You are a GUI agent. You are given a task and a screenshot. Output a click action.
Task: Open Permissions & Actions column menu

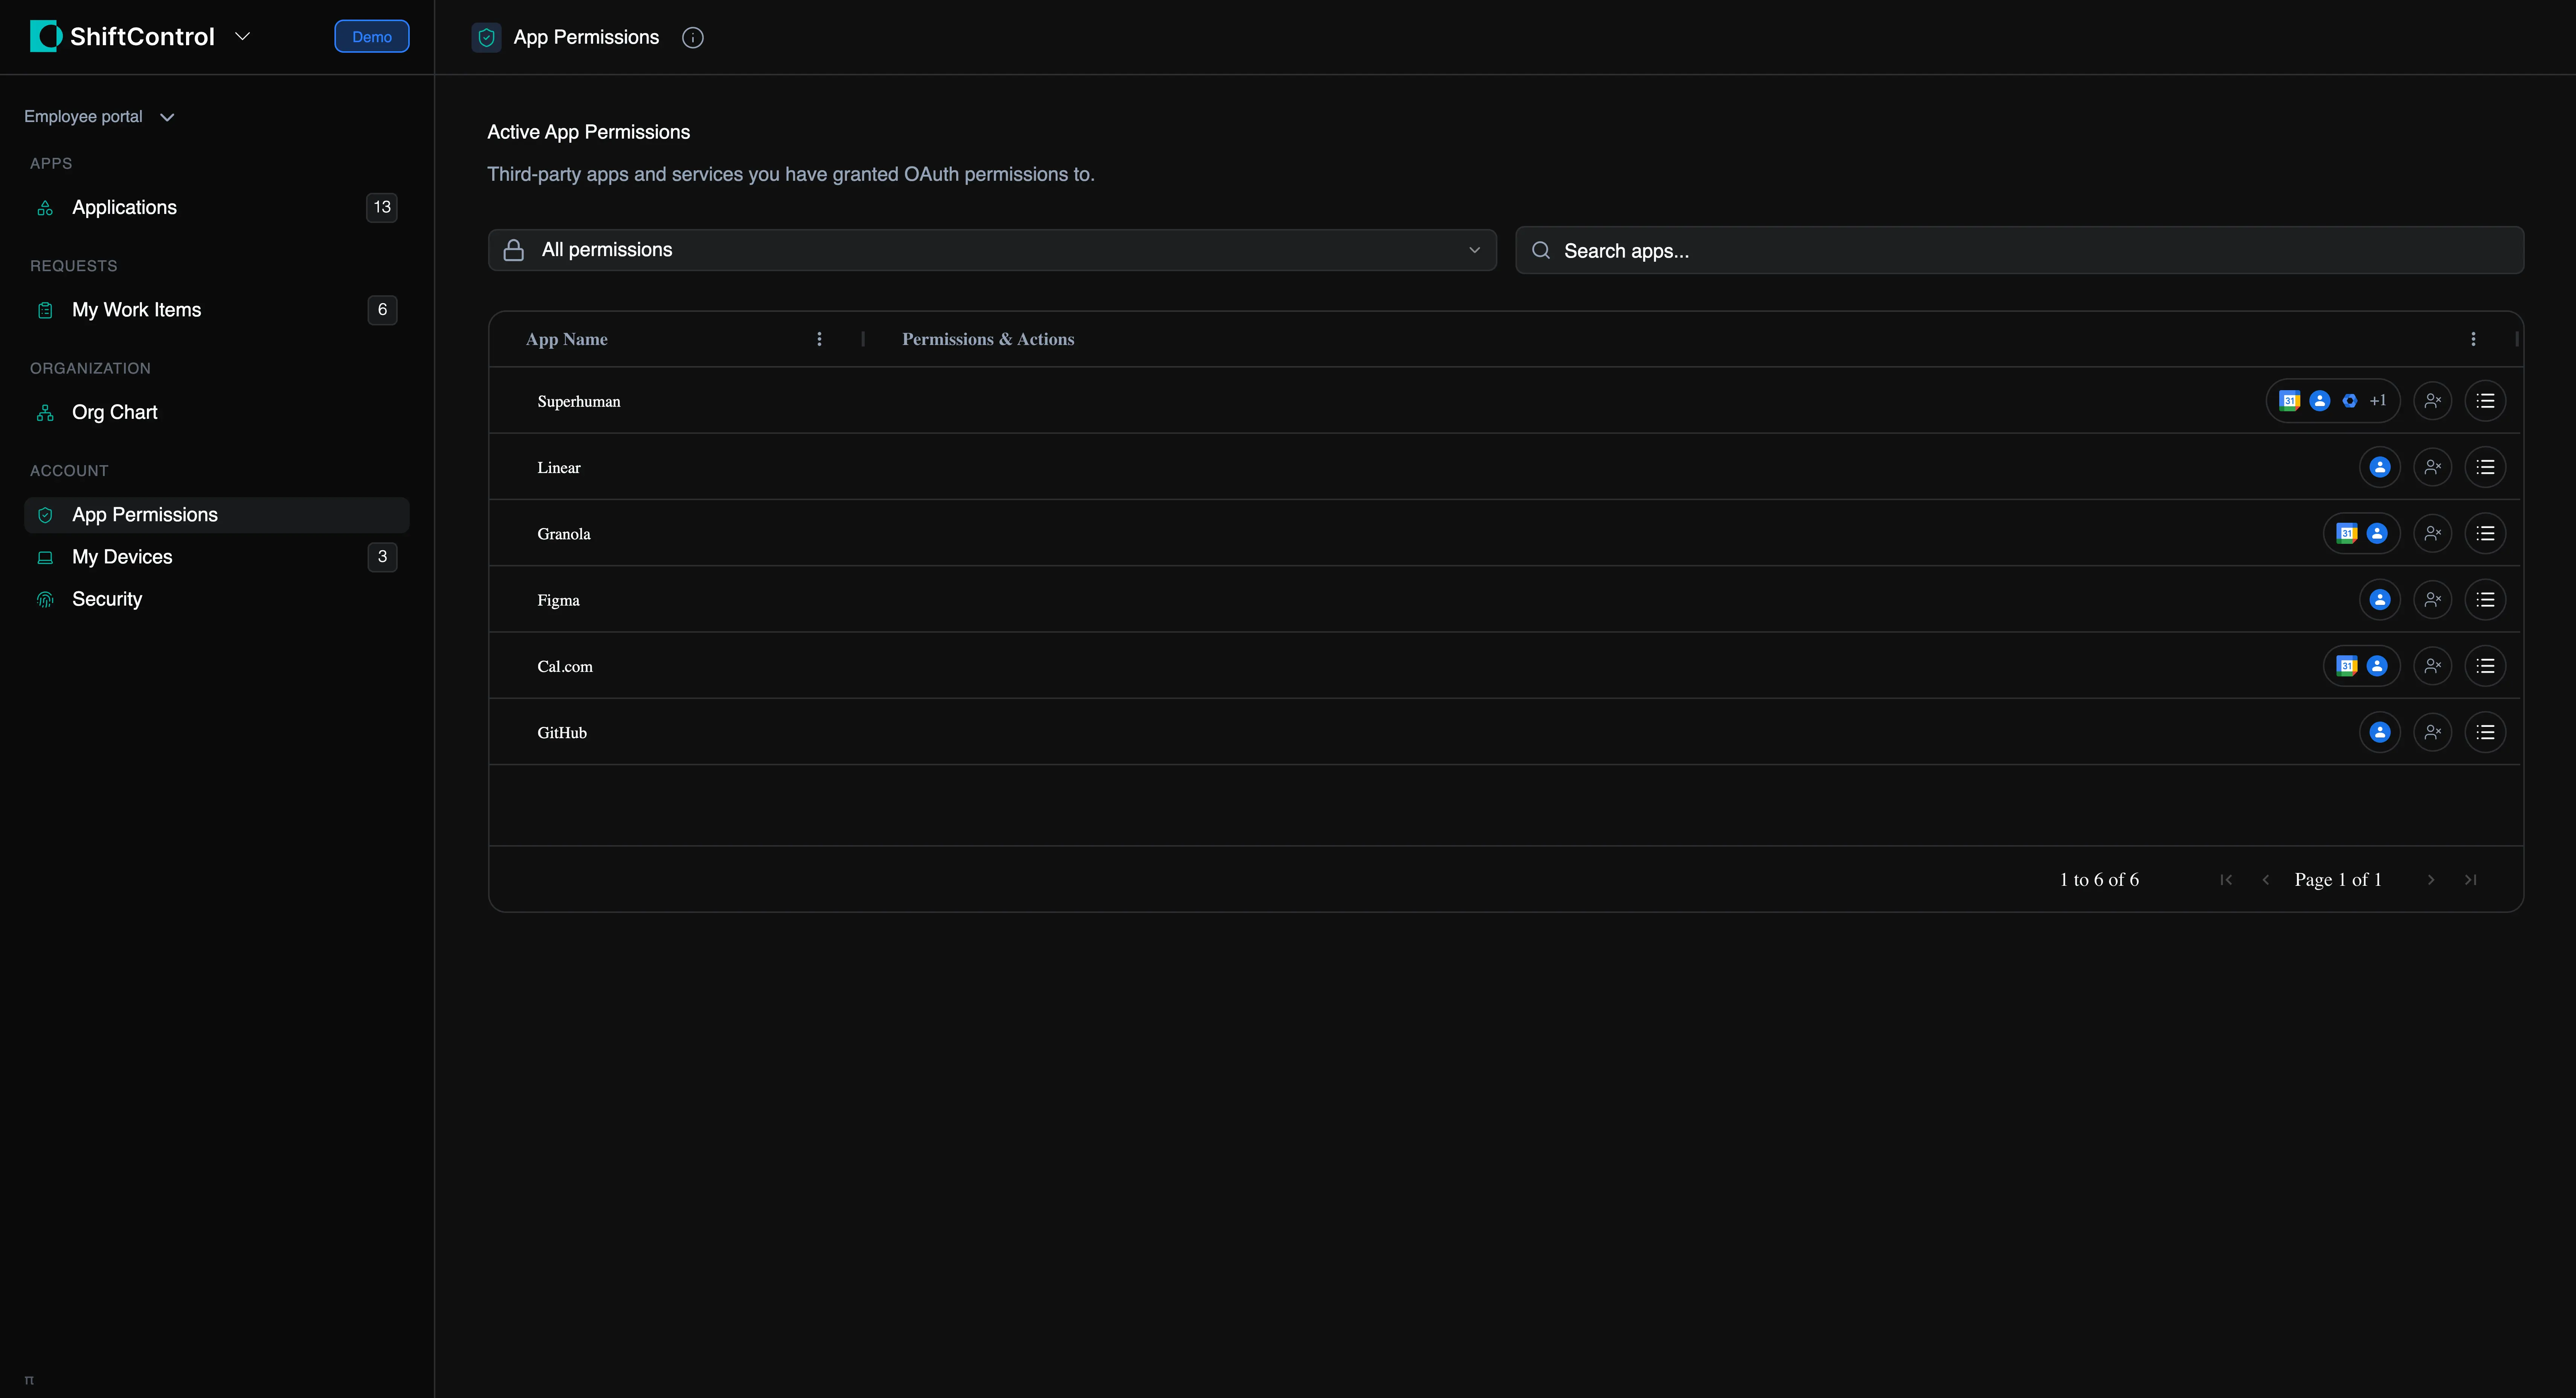pos(2473,339)
